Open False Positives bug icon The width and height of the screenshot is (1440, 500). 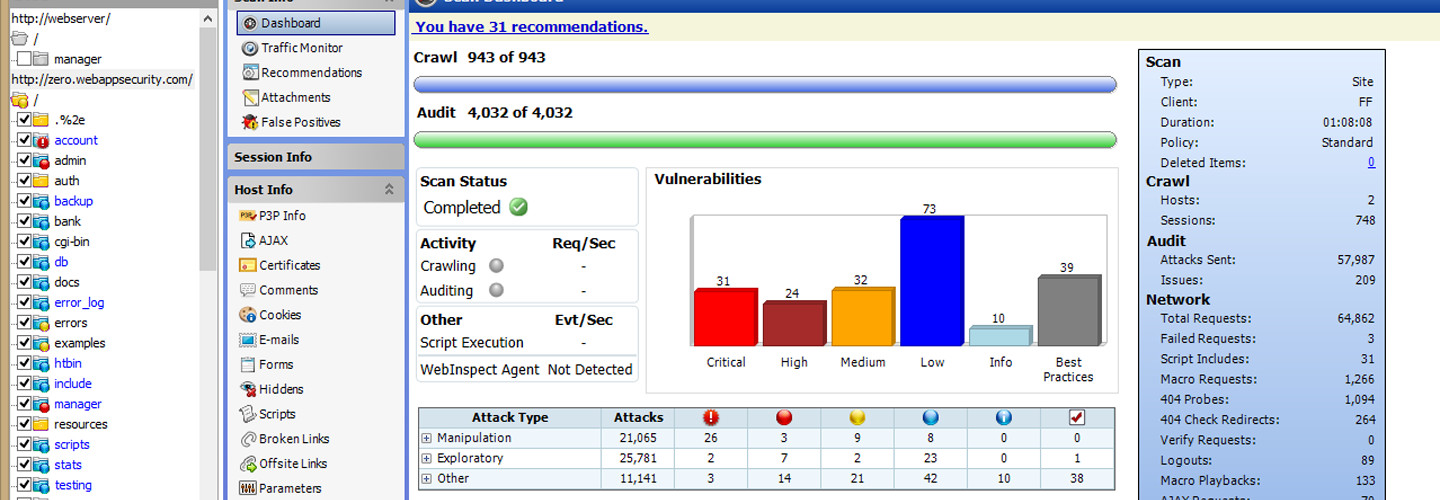250,122
